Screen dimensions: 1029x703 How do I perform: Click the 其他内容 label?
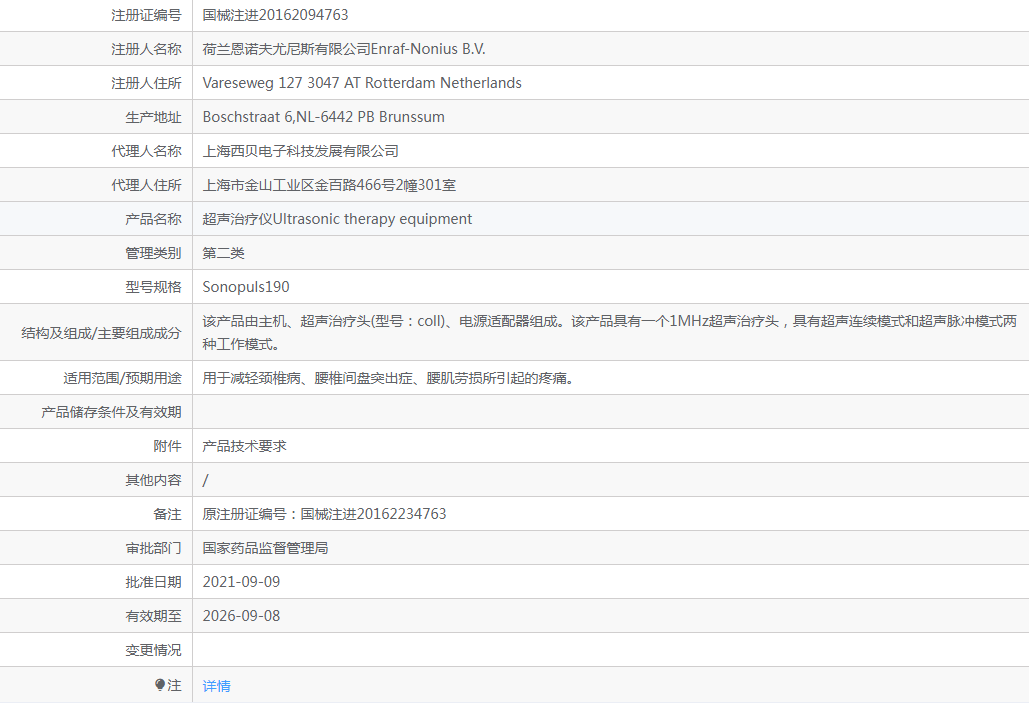pyautogui.click(x=154, y=481)
